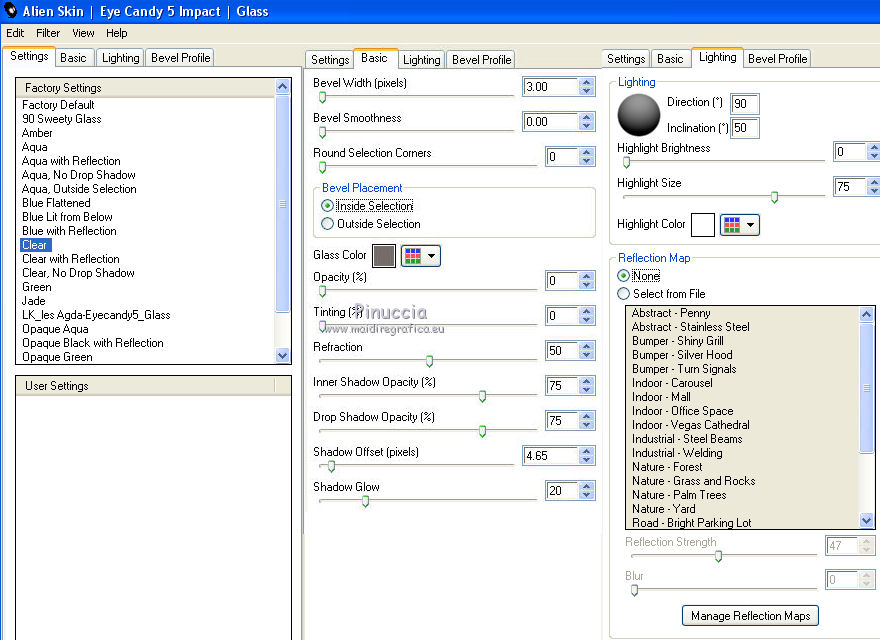Increase Shadow Offset with up arrow

586,451
